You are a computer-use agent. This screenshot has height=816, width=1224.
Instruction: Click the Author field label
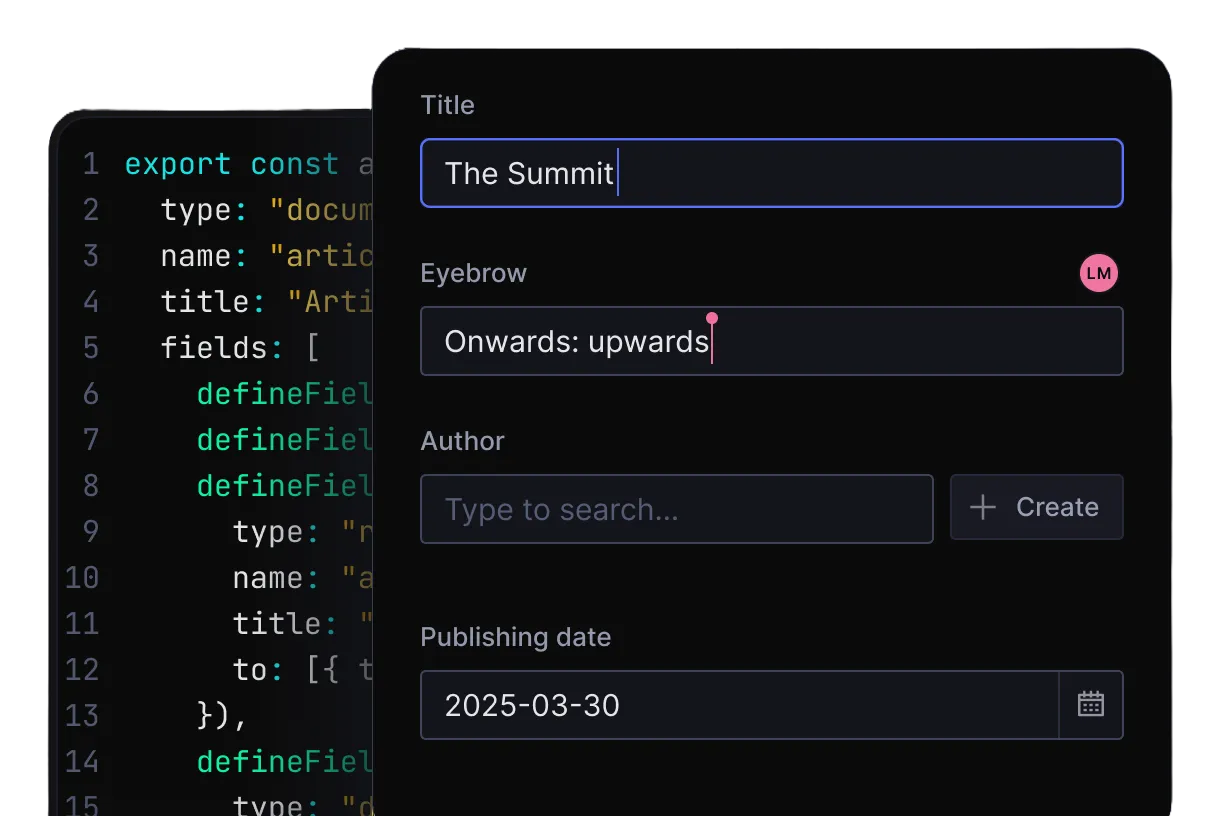pyautogui.click(x=462, y=440)
